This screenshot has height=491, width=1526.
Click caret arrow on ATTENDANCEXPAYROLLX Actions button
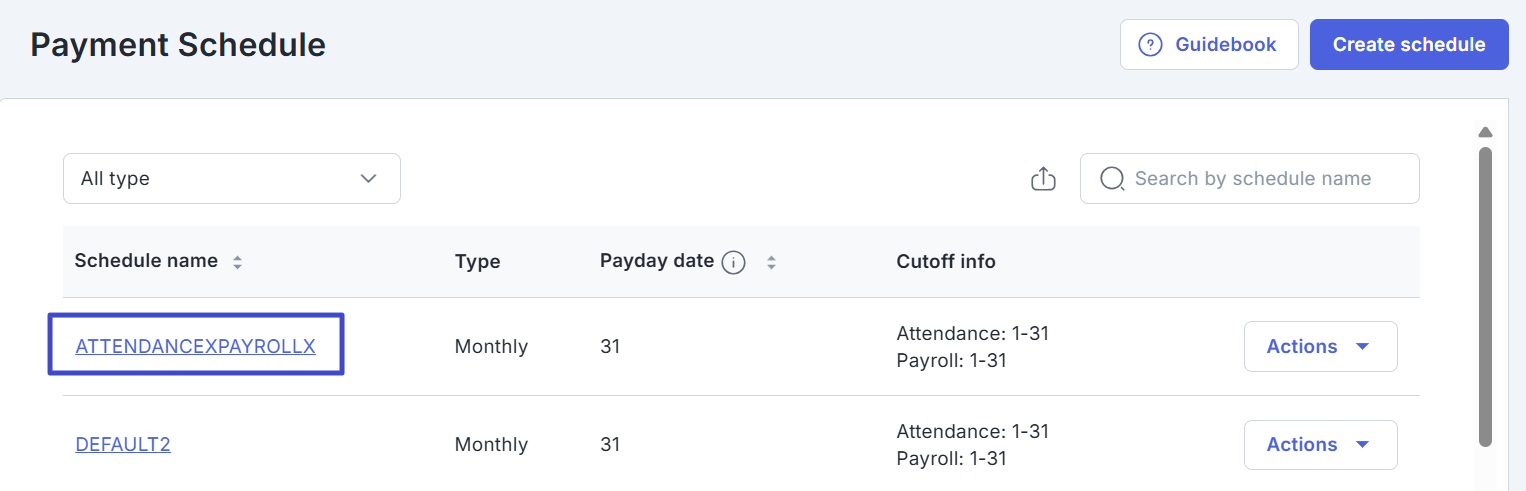click(1362, 347)
